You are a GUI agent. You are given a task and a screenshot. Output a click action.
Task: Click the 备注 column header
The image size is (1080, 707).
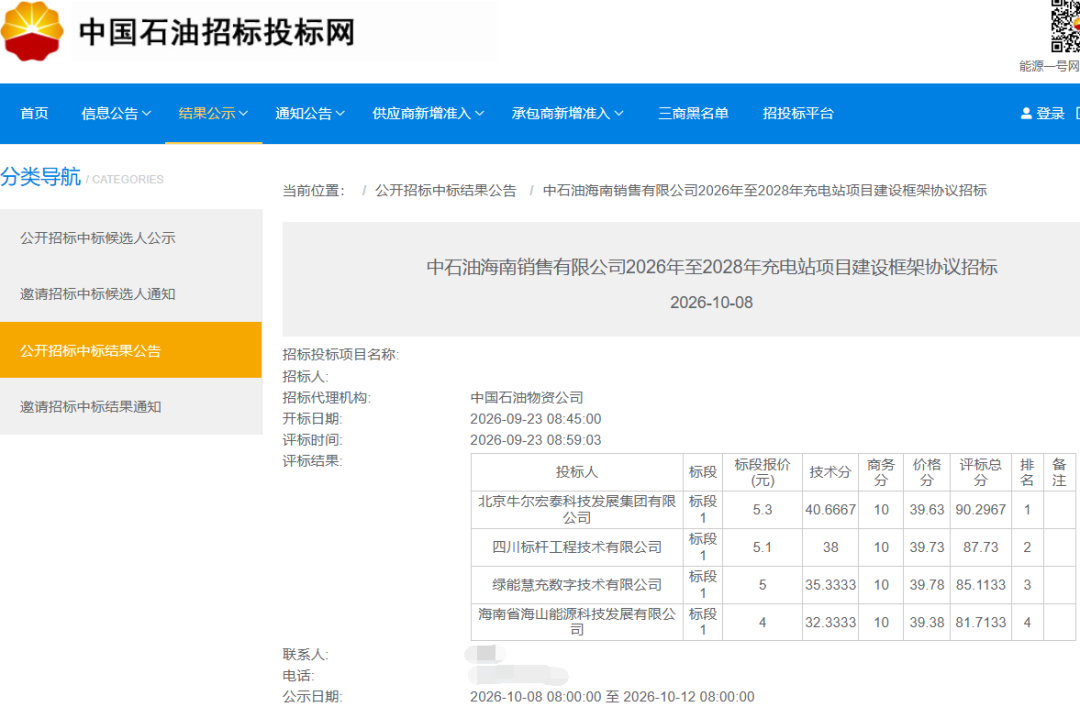(x=1059, y=472)
